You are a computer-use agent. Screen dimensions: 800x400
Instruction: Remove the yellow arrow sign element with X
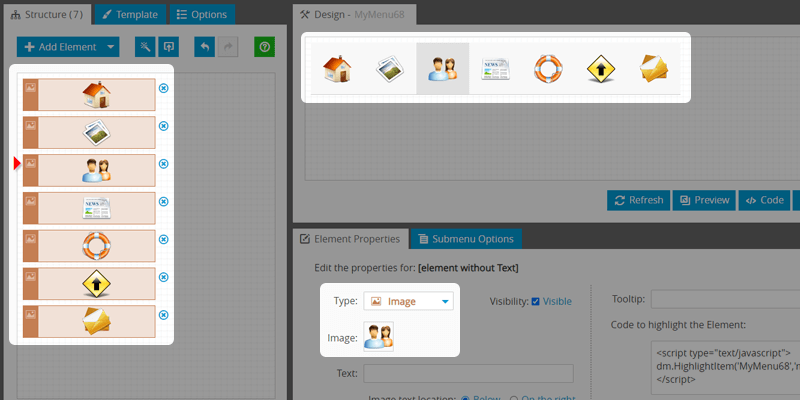[x=163, y=277]
